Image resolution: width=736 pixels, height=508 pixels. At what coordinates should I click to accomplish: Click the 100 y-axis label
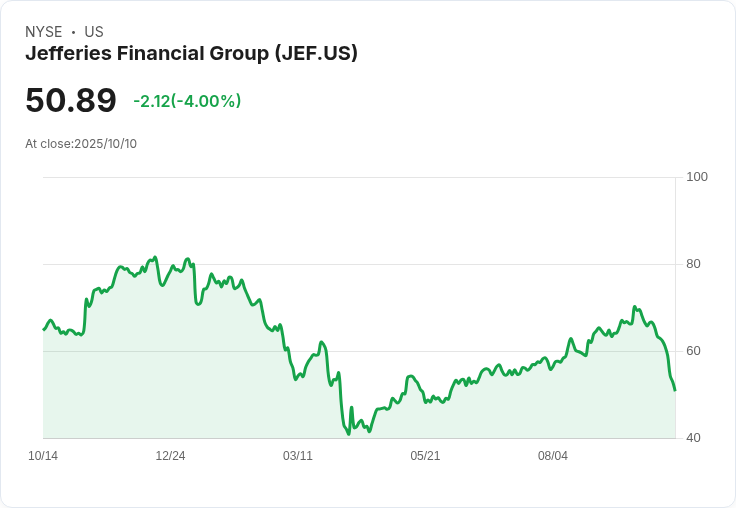(697, 177)
